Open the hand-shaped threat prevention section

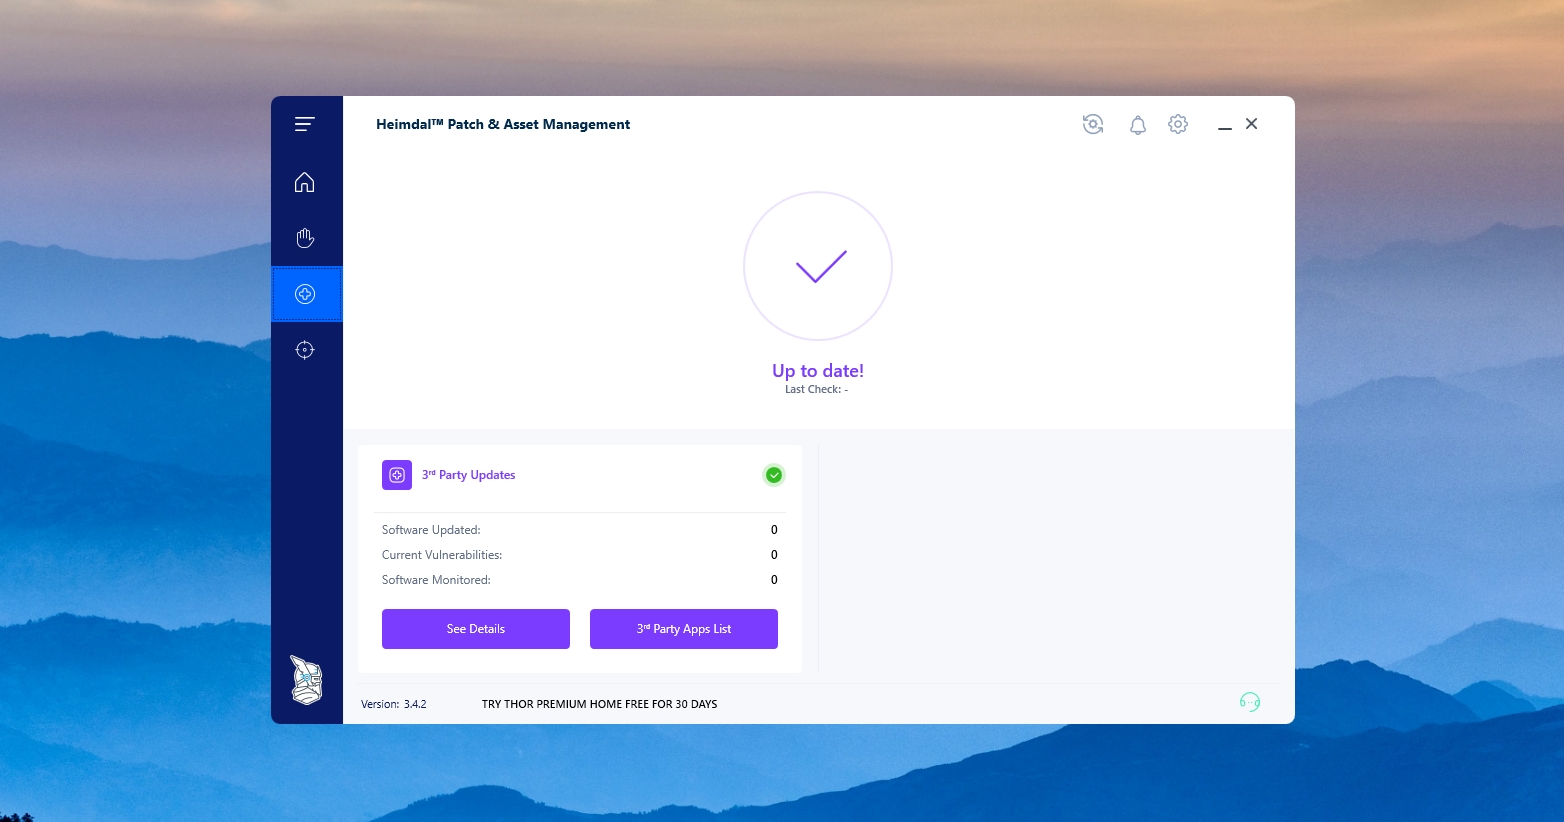point(305,238)
